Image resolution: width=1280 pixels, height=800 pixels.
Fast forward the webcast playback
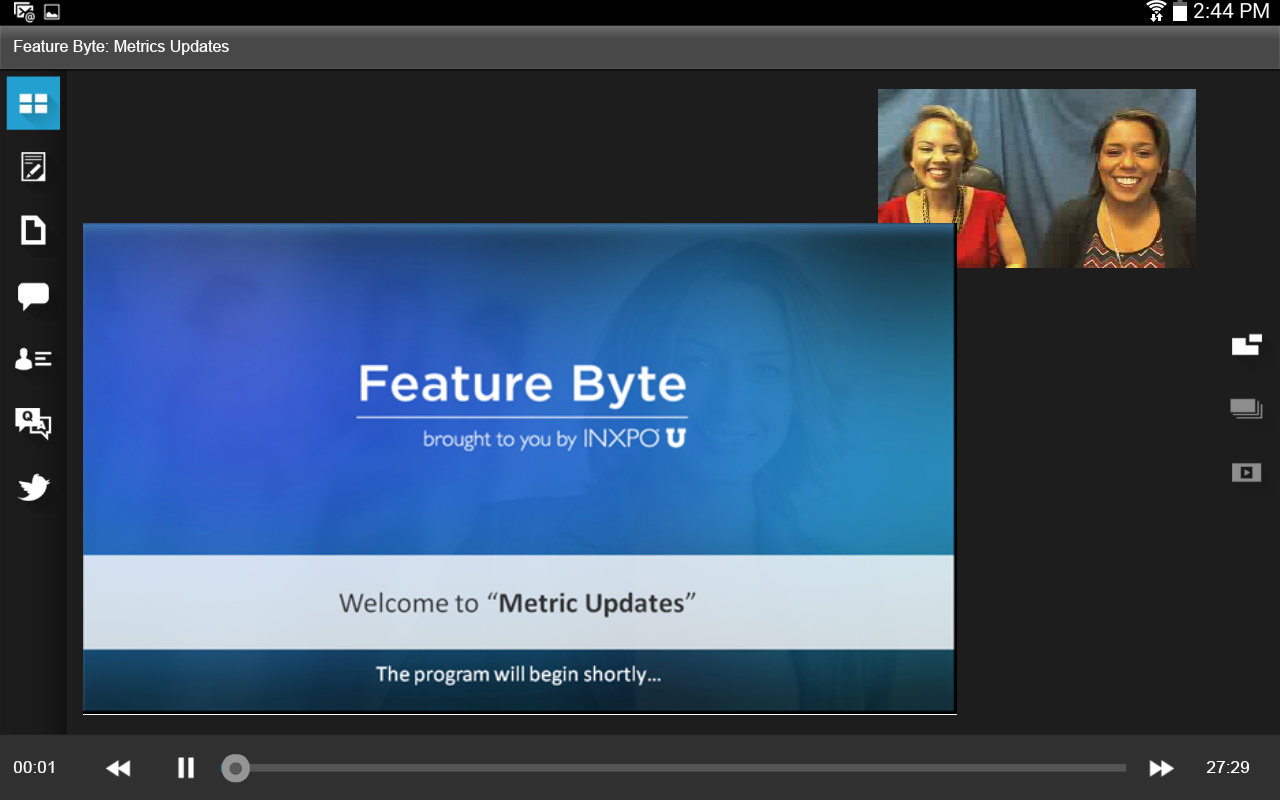pos(1161,768)
